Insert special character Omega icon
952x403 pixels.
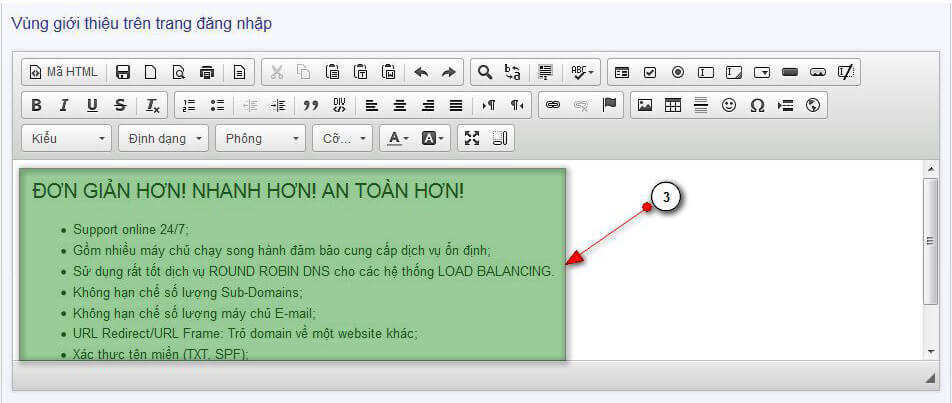pos(757,106)
